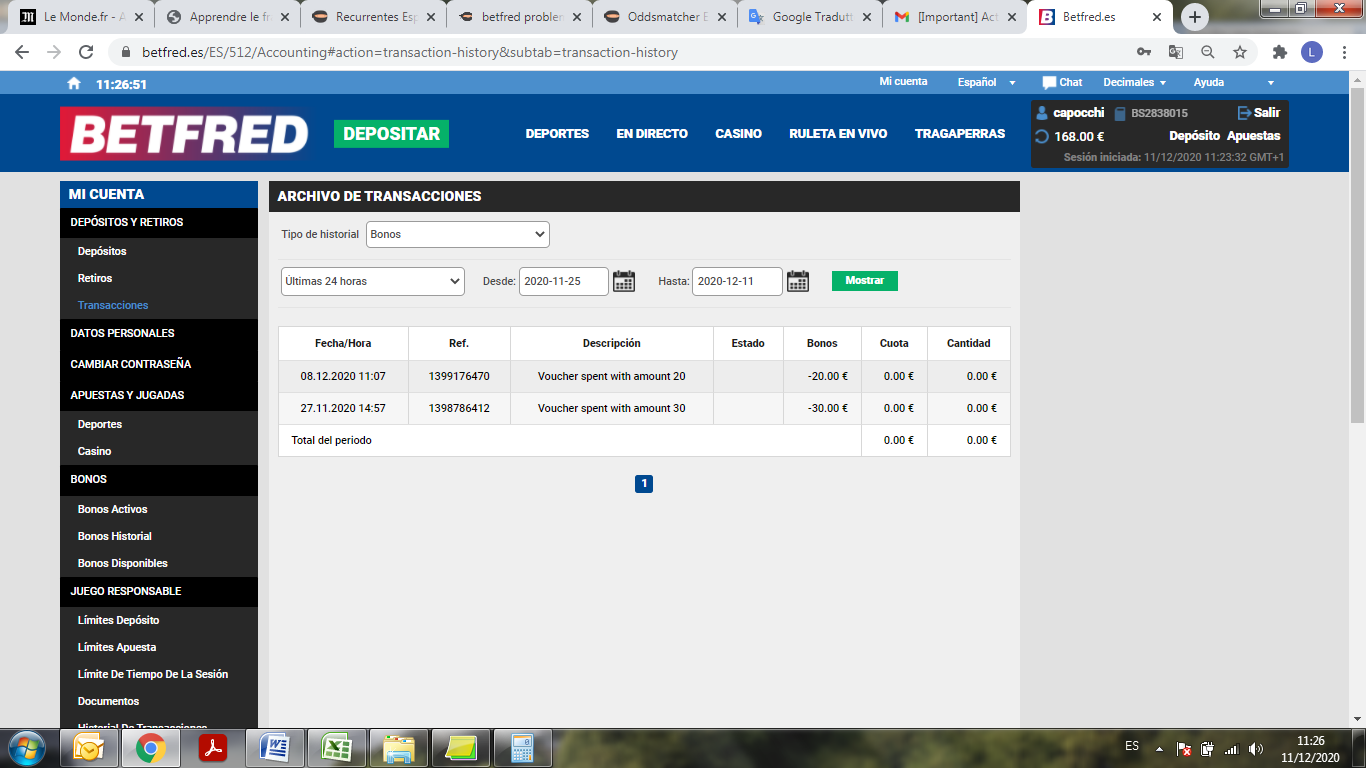1366x768 pixels.
Task: Open Word from the taskbar
Action: [275, 748]
